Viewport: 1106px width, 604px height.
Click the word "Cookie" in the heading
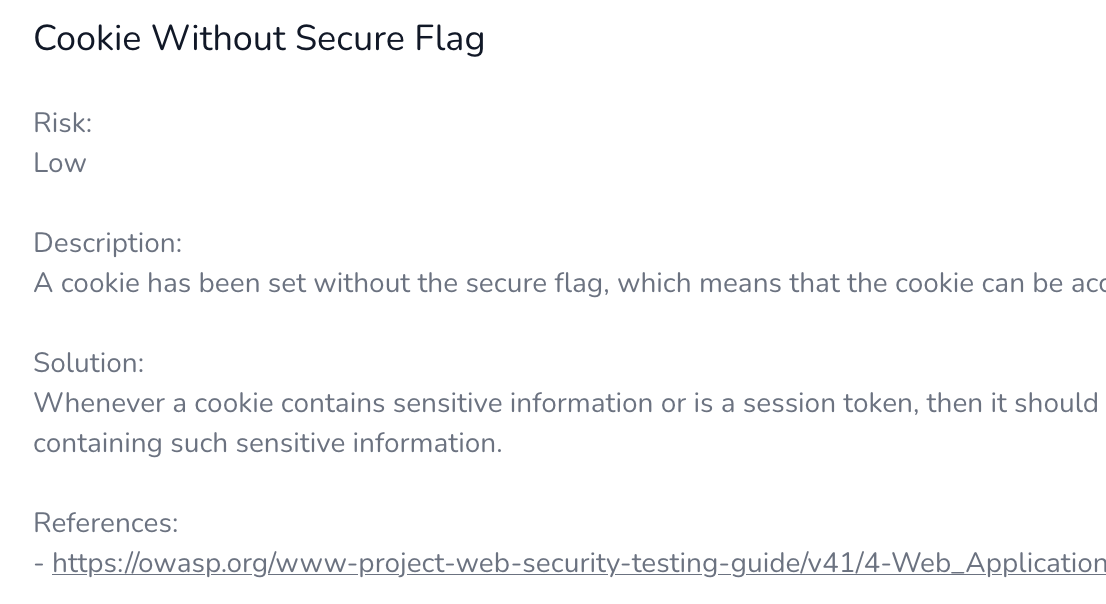(87, 39)
